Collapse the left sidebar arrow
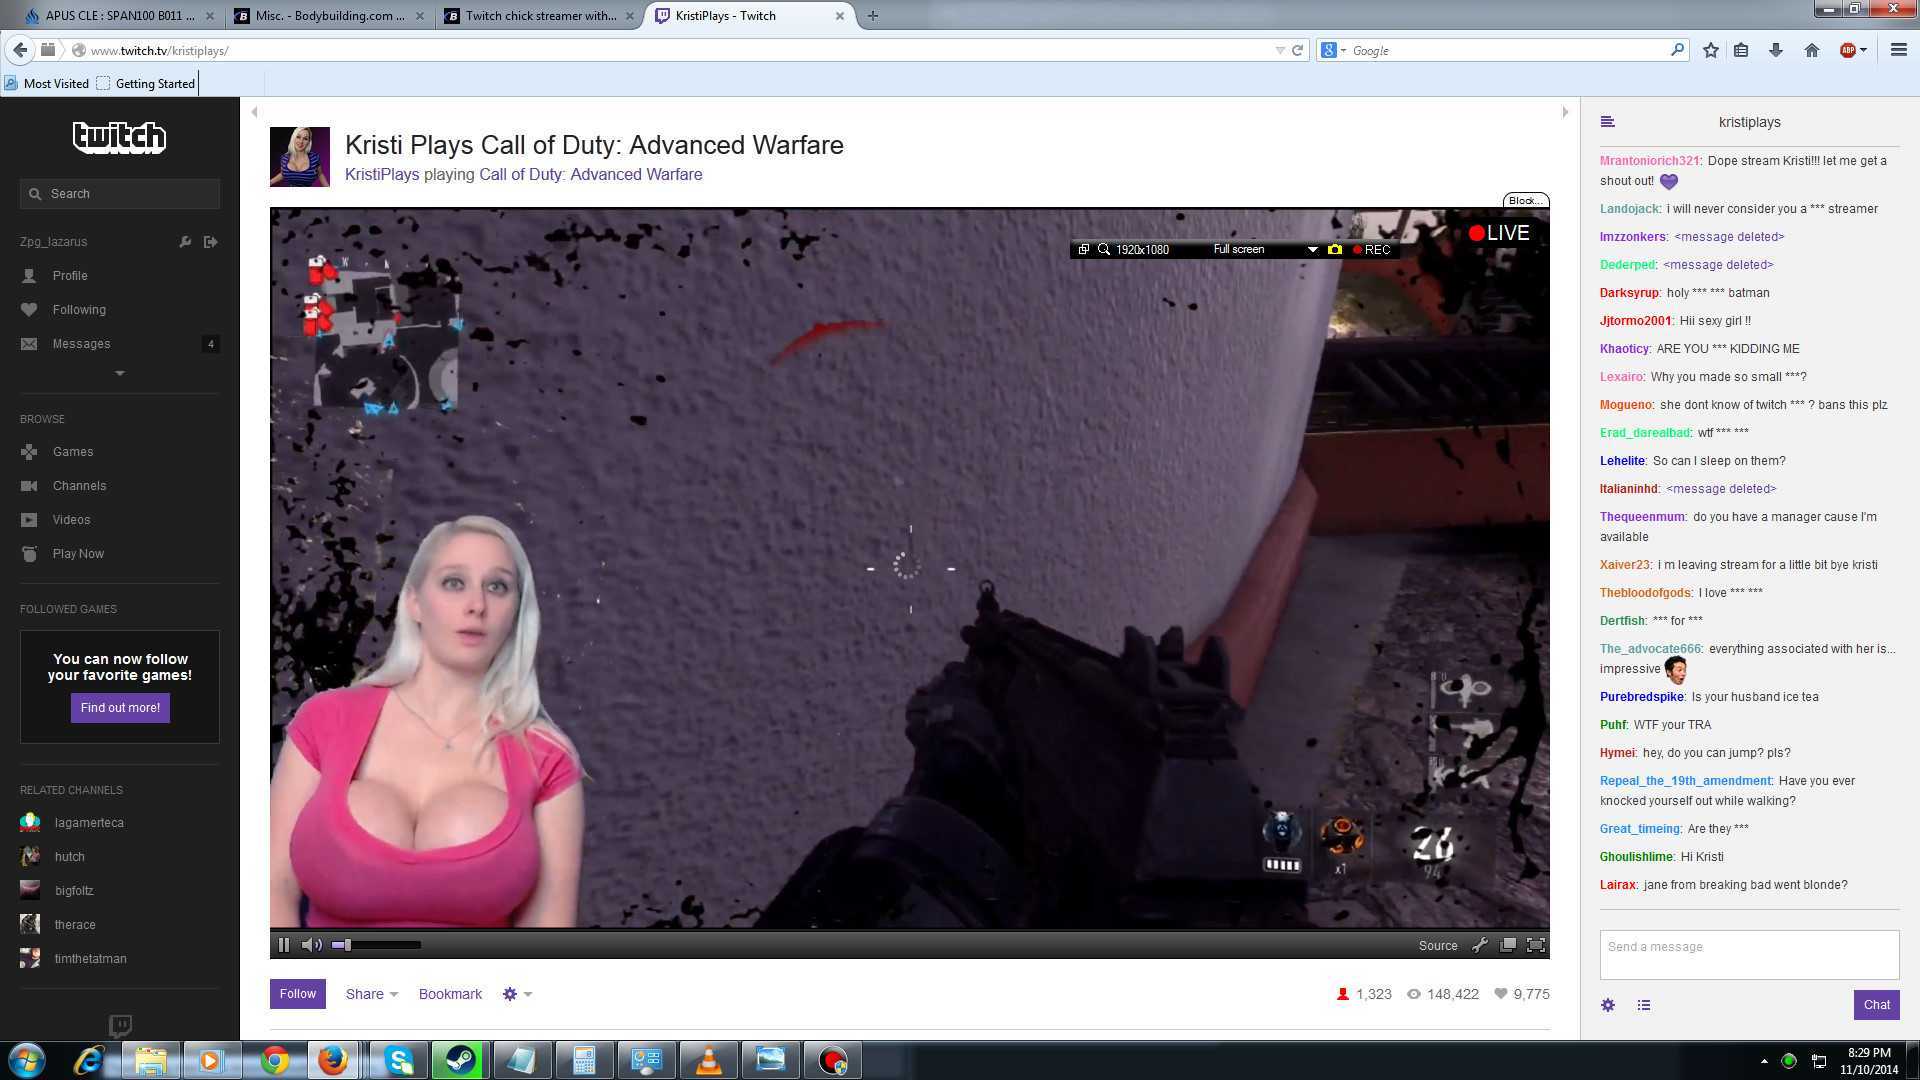This screenshot has width=1920, height=1080. tap(254, 112)
